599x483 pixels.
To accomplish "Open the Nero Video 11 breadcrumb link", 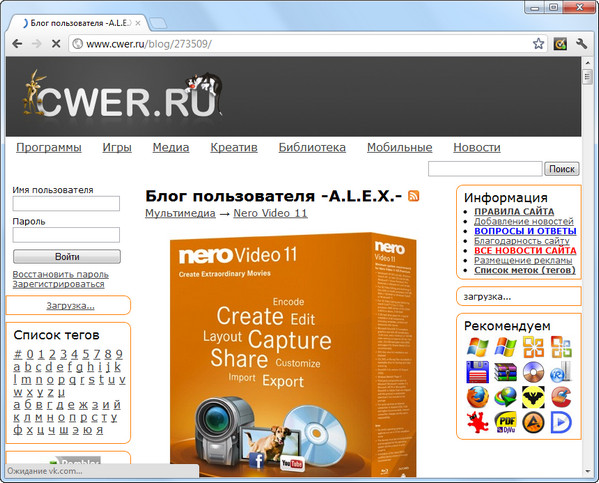I will point(270,213).
